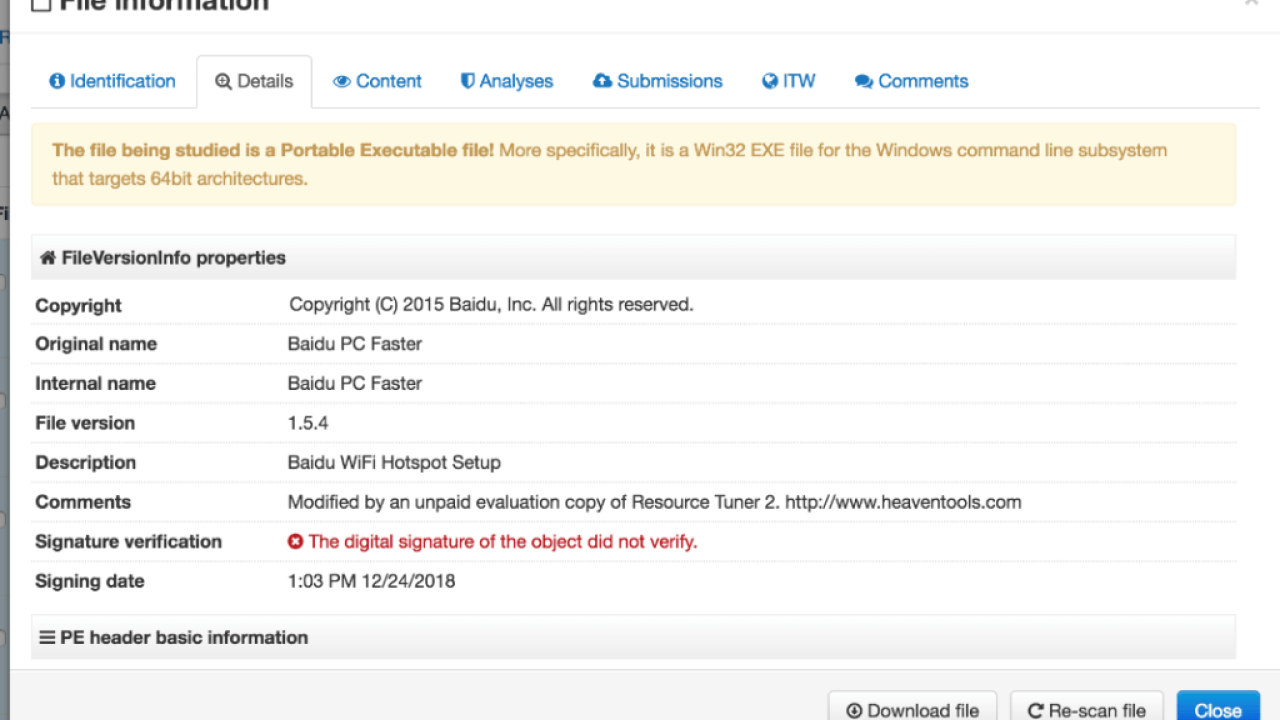Select the Resource Tuner comments text

pos(655,502)
